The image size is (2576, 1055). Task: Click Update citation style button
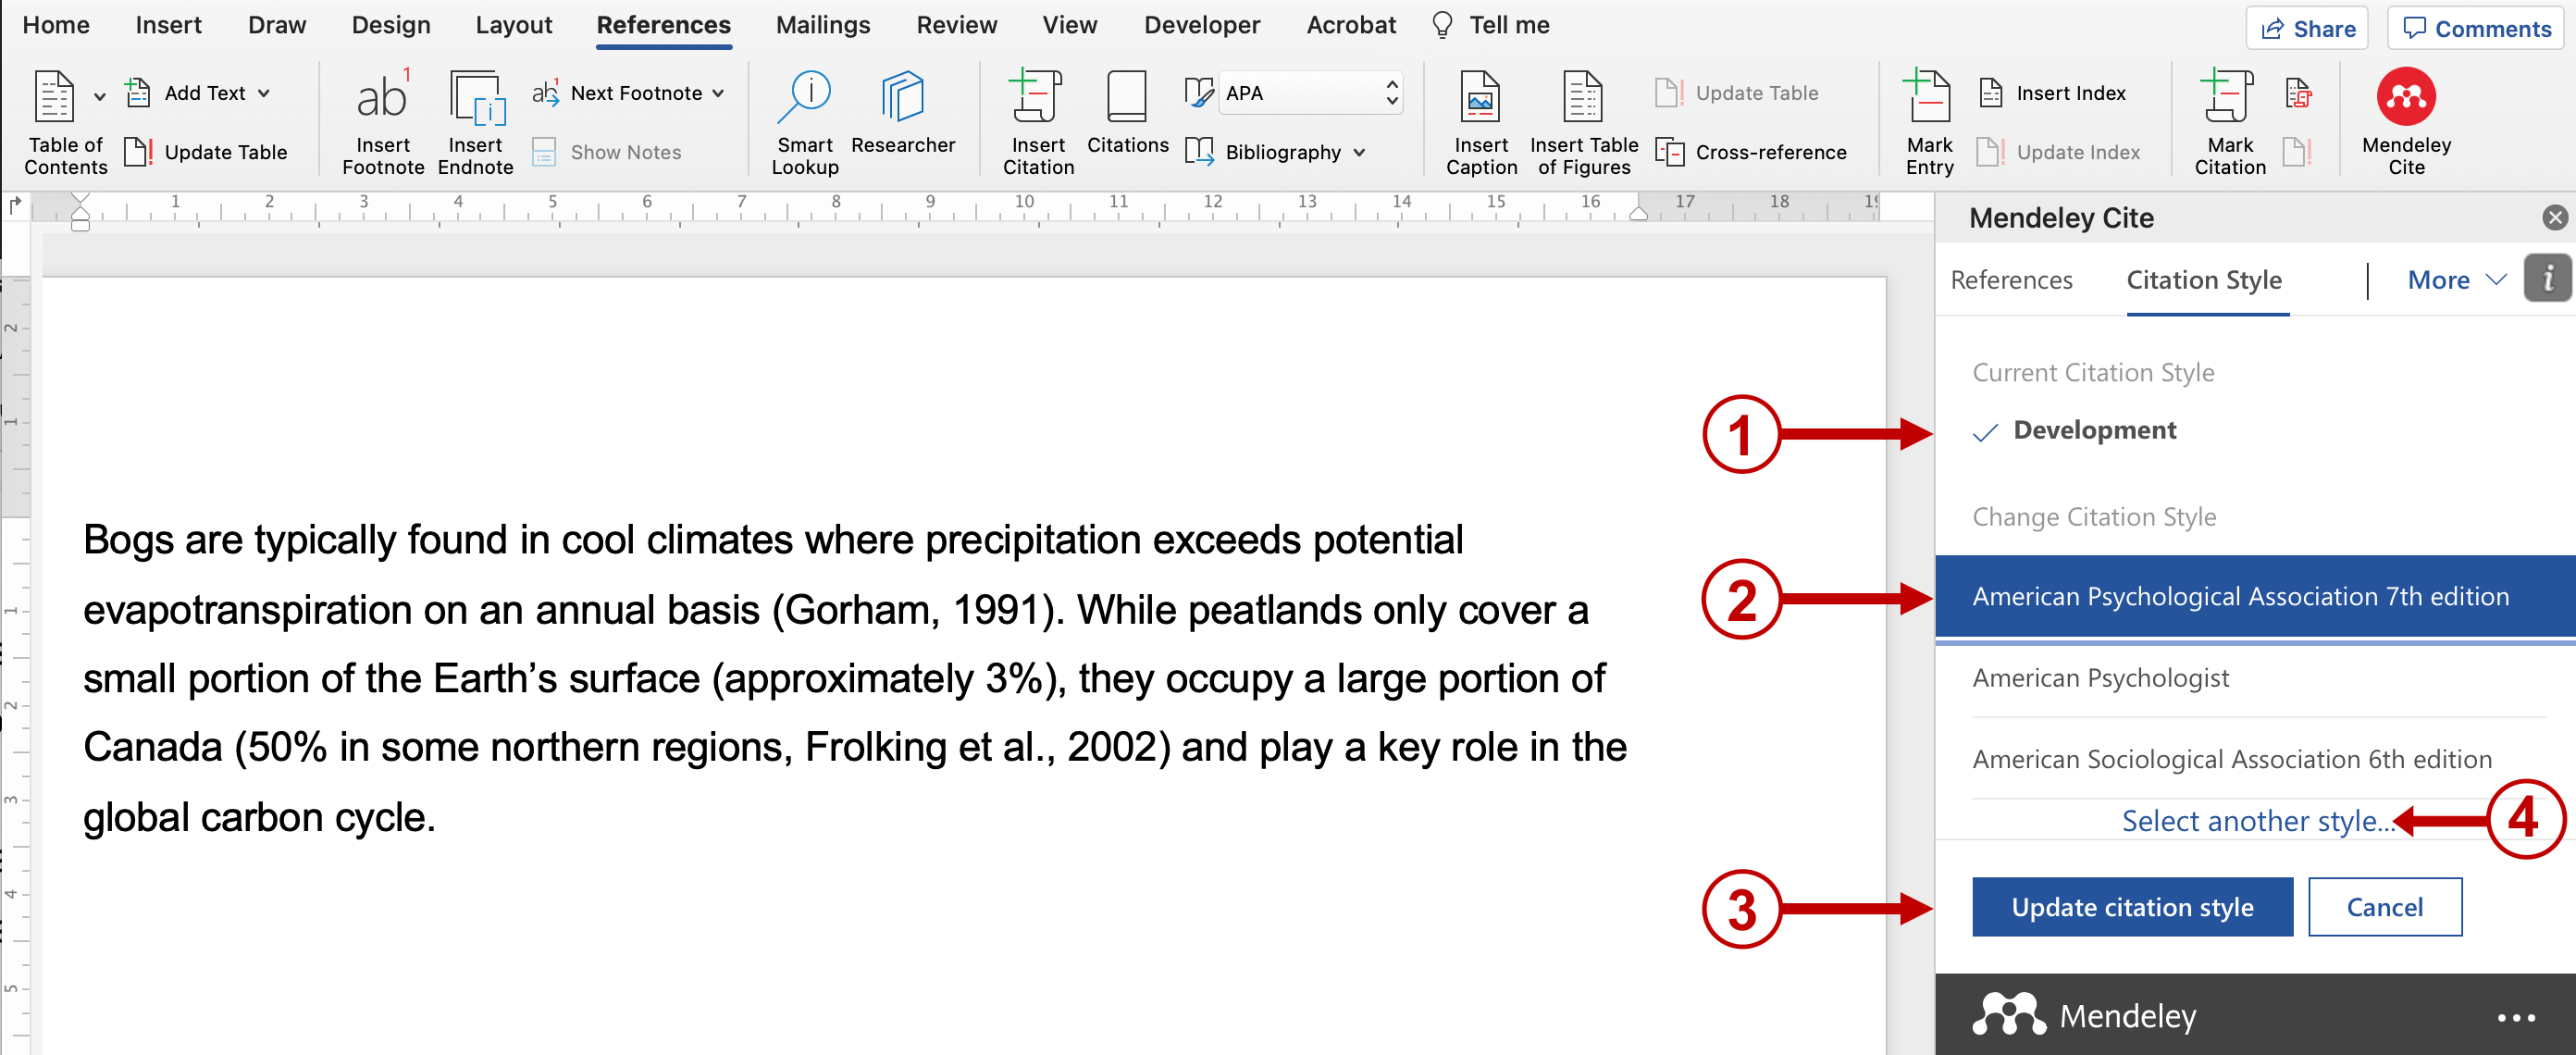[x=2132, y=907]
